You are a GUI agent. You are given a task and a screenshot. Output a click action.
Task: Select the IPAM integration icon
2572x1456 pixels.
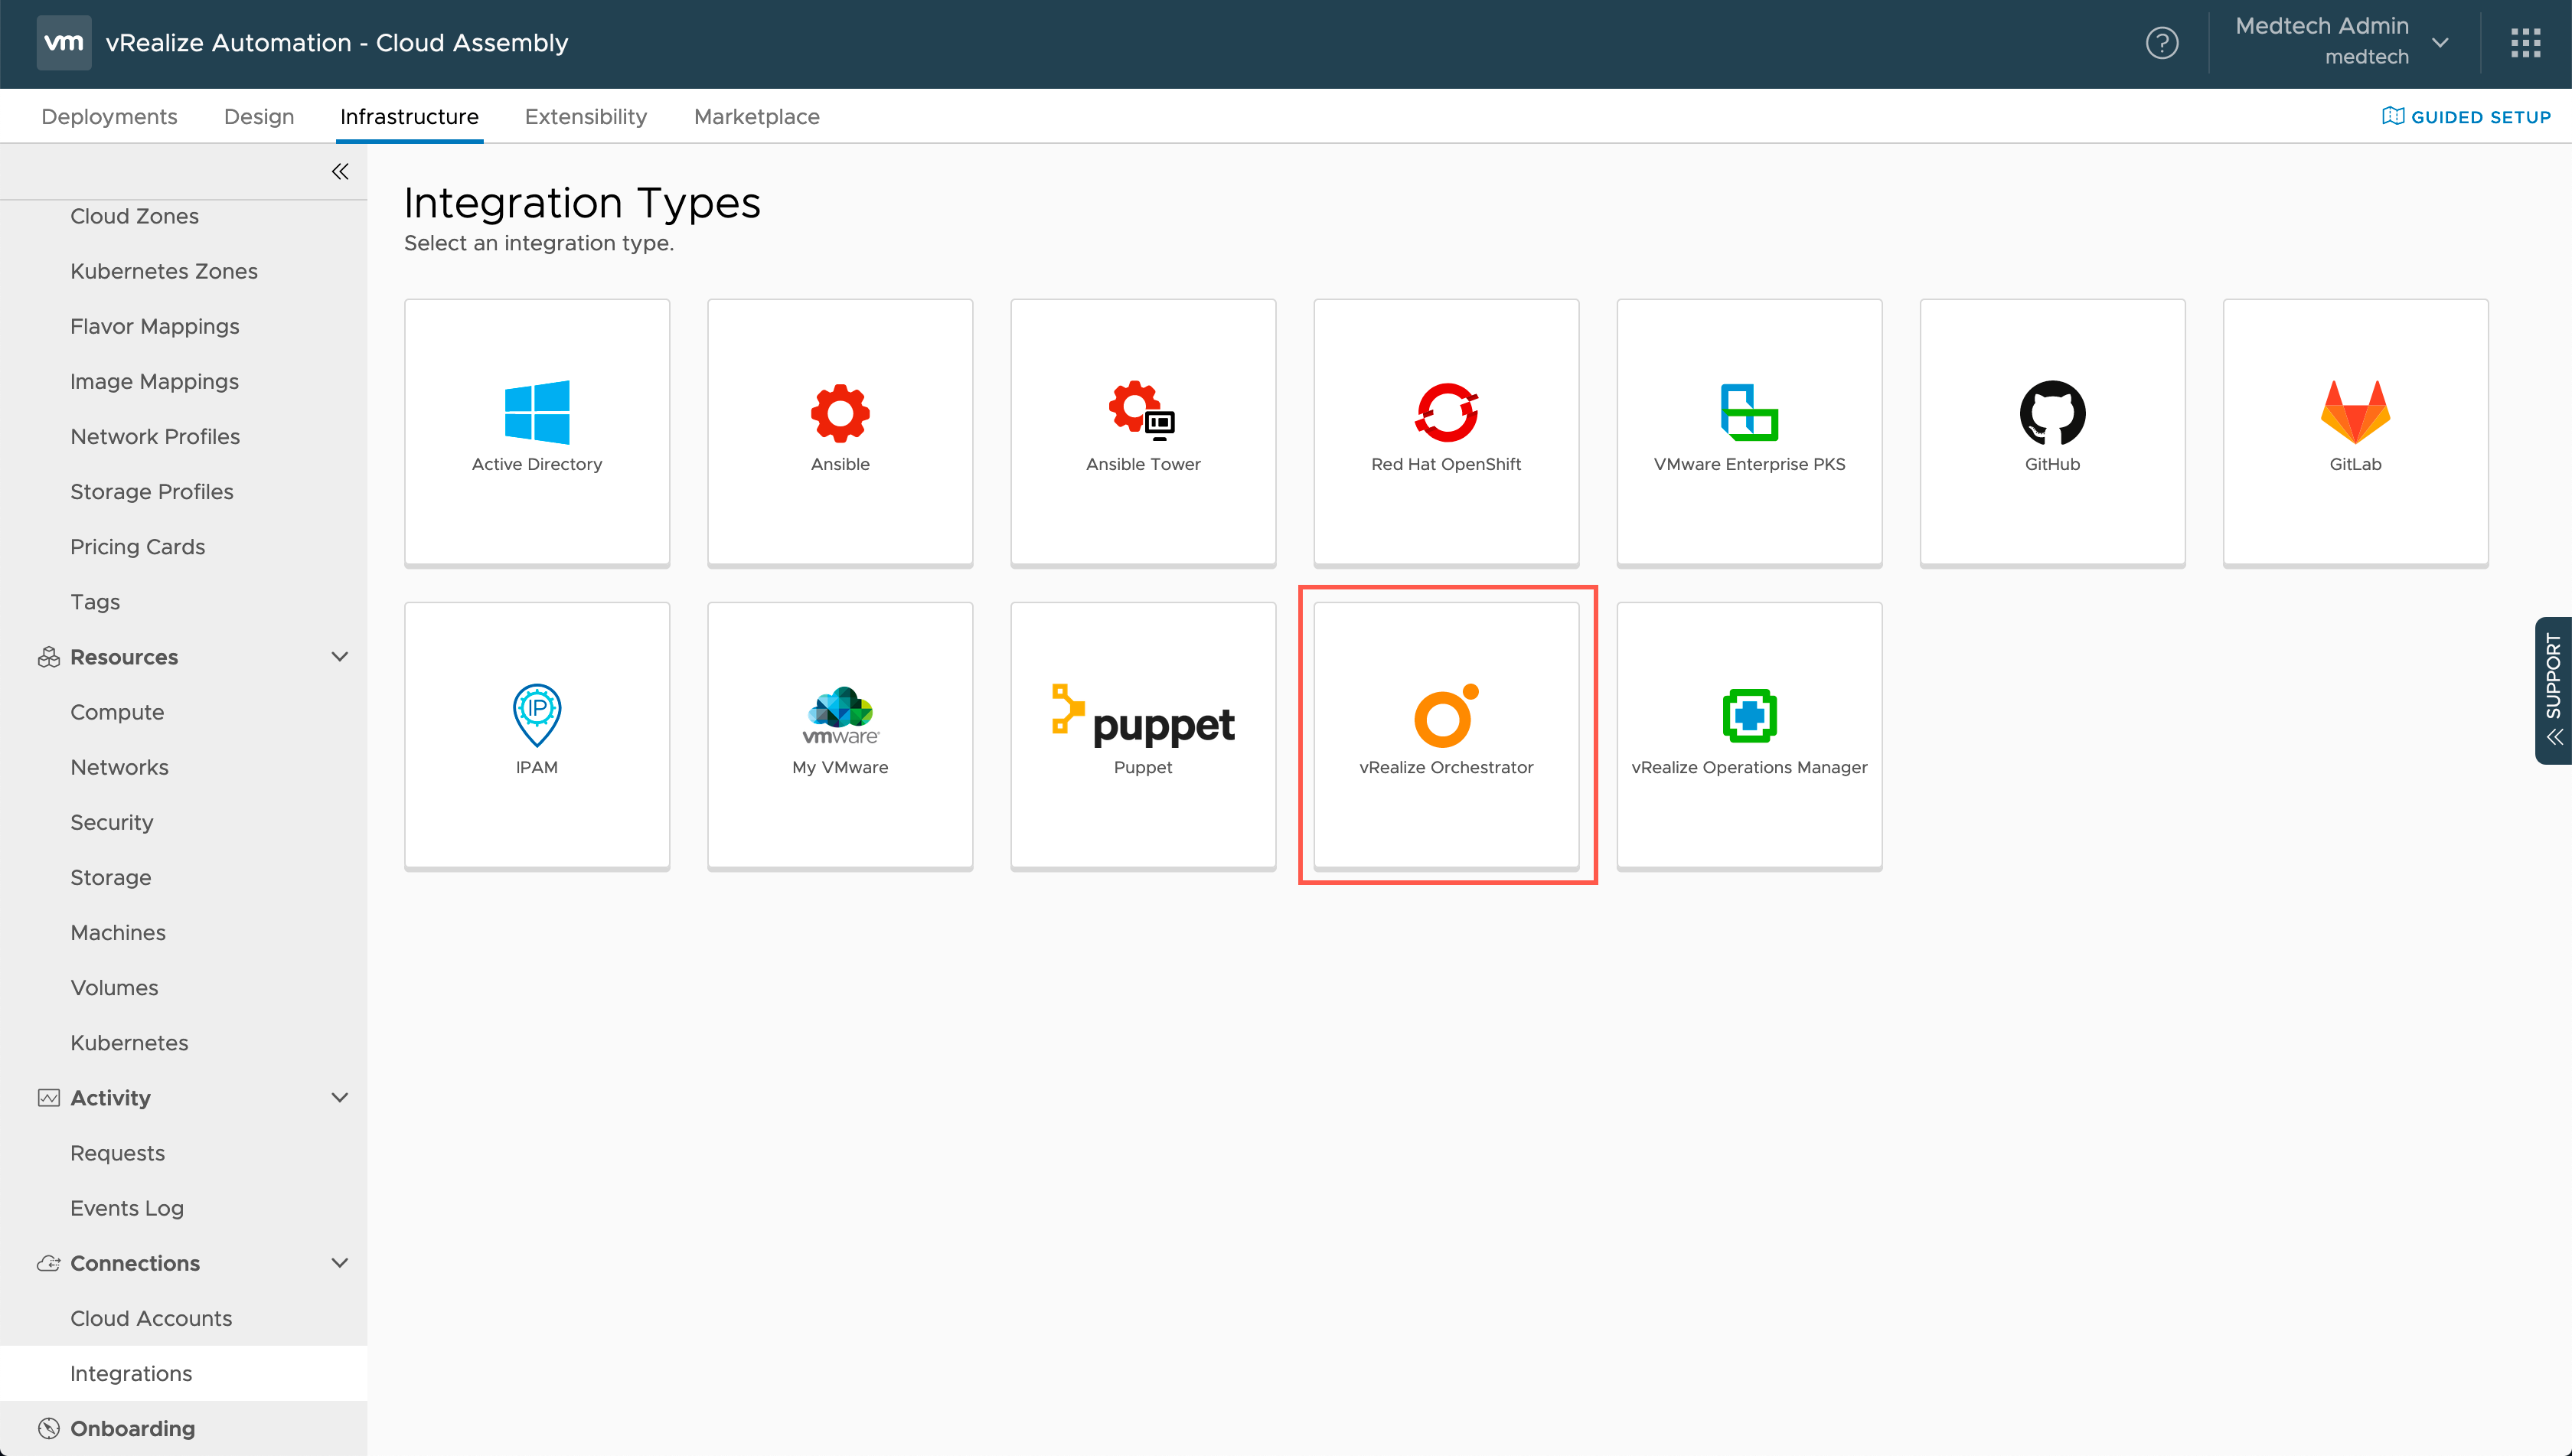(537, 715)
